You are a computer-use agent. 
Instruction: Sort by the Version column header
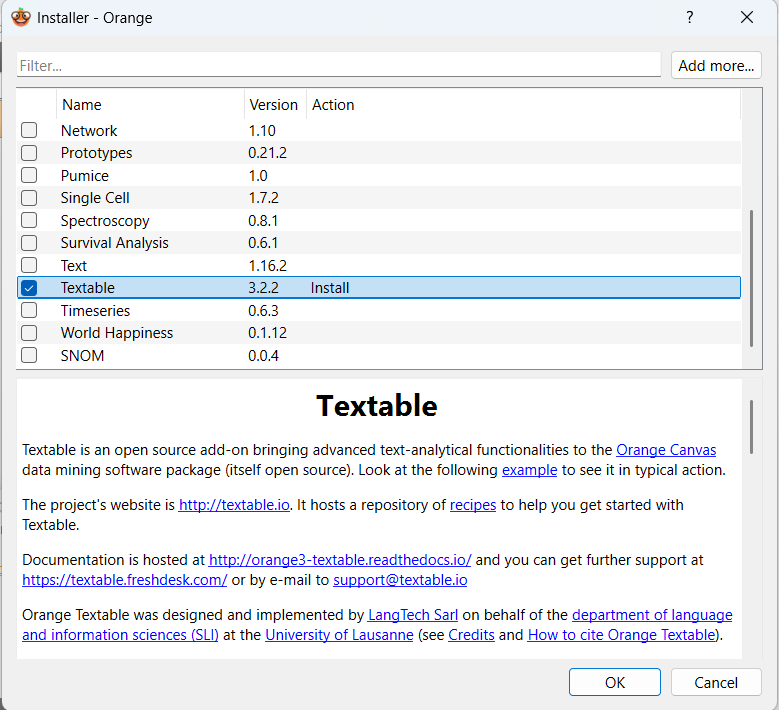click(275, 104)
